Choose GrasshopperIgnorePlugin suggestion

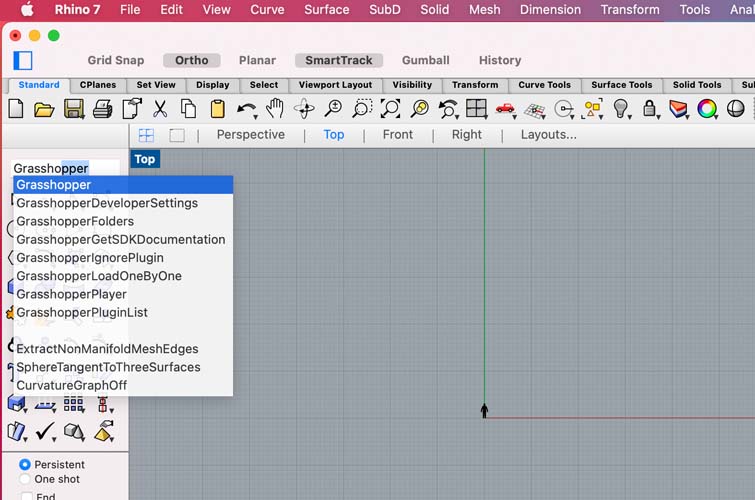click(123, 258)
